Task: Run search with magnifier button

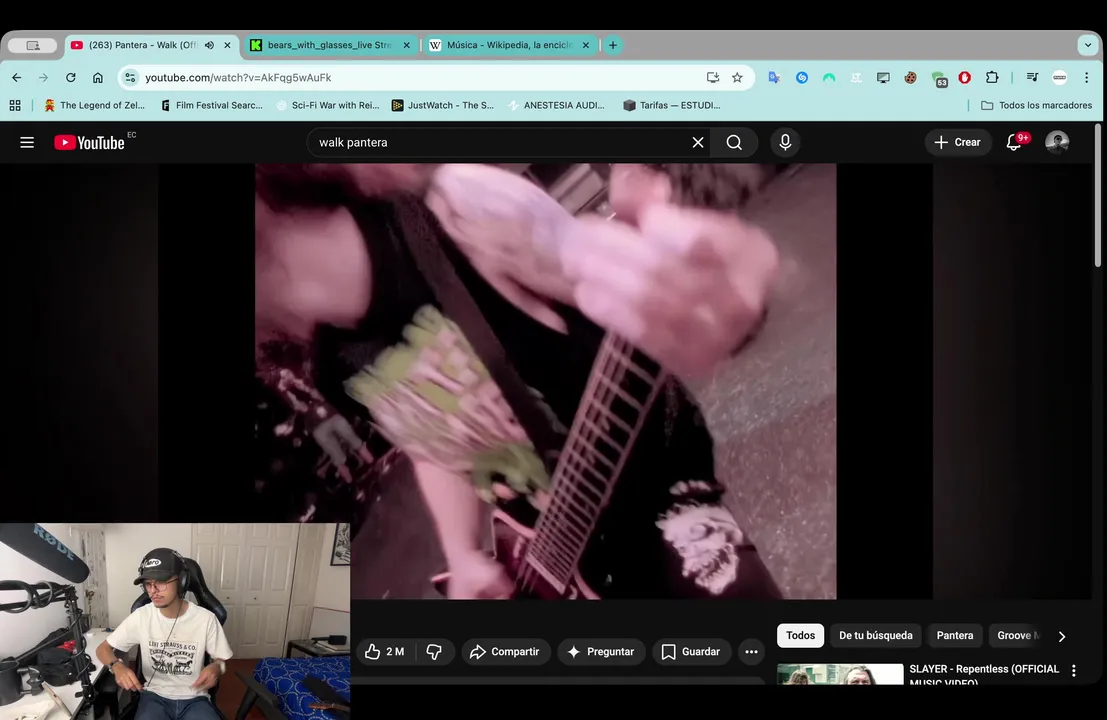Action: (x=734, y=143)
